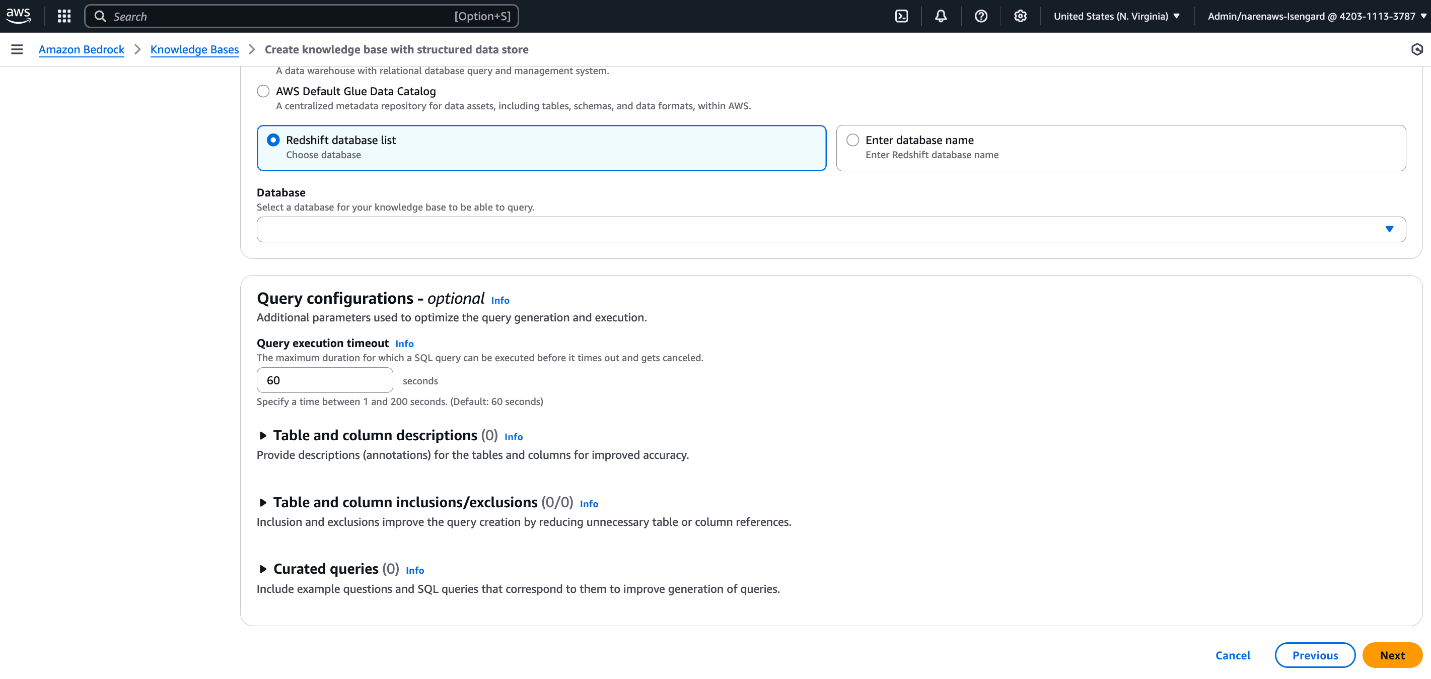Select the AWS Default Glue Data Catalog option

pyautogui.click(x=263, y=91)
